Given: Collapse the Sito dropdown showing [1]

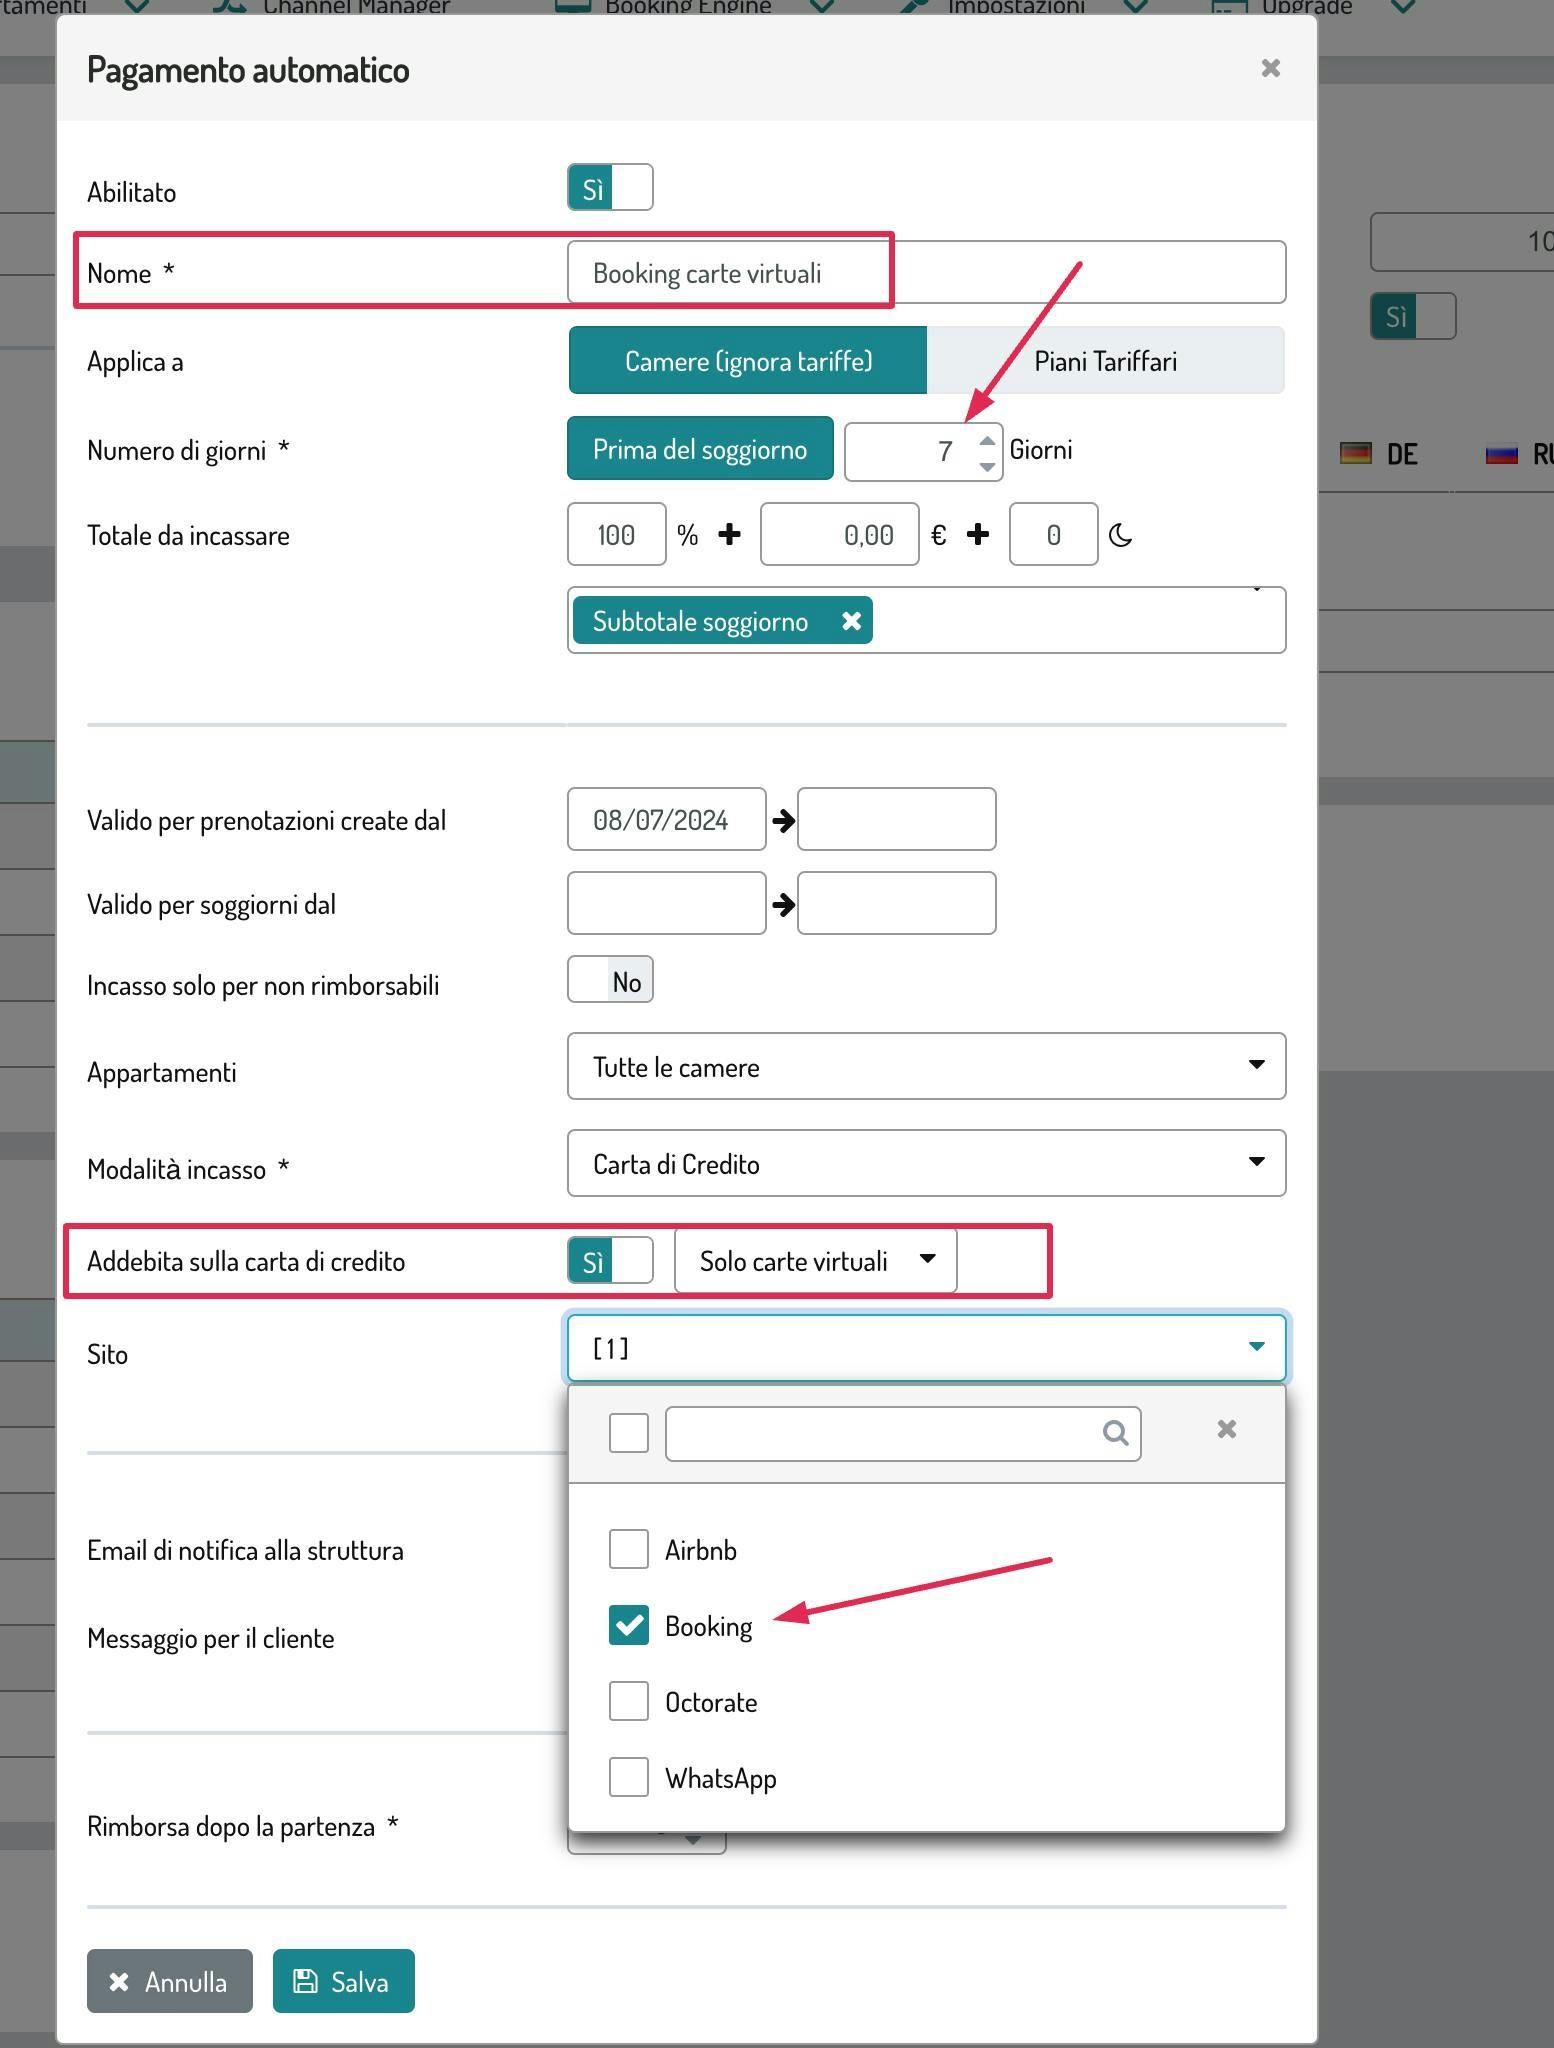Looking at the screenshot, I should coord(926,1348).
